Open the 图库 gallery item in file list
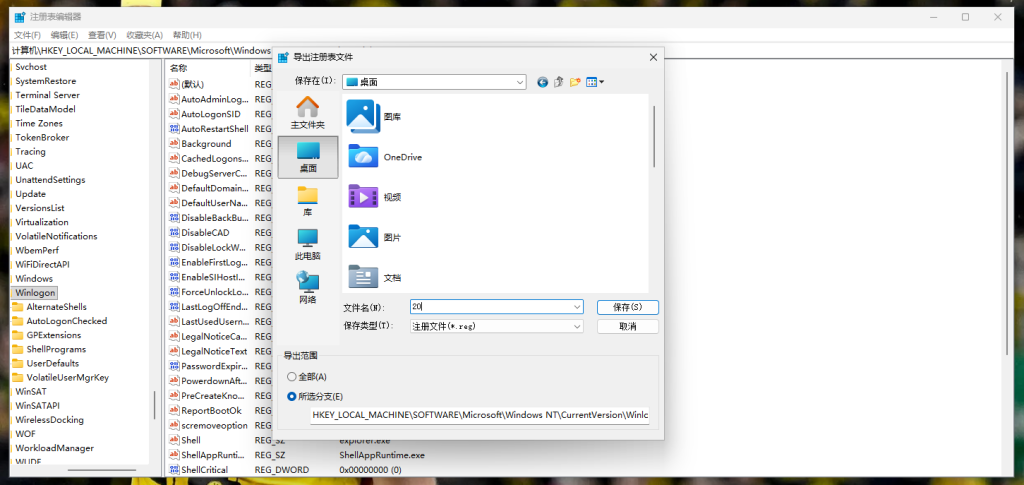The width and height of the screenshot is (1024, 485). 375,117
